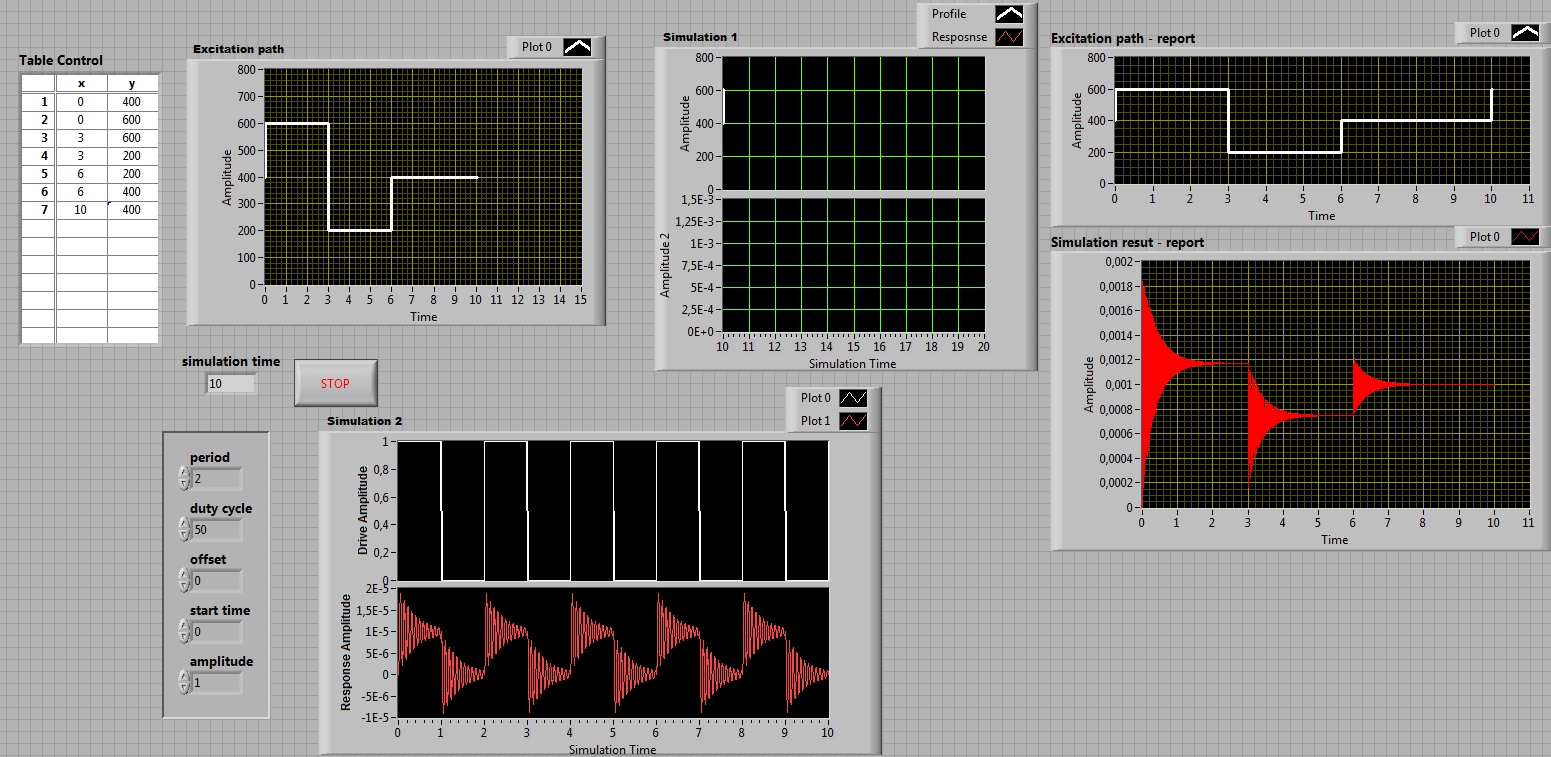Click the Excitation path graph plot area
1551x757 pixels.
[x=422, y=177]
